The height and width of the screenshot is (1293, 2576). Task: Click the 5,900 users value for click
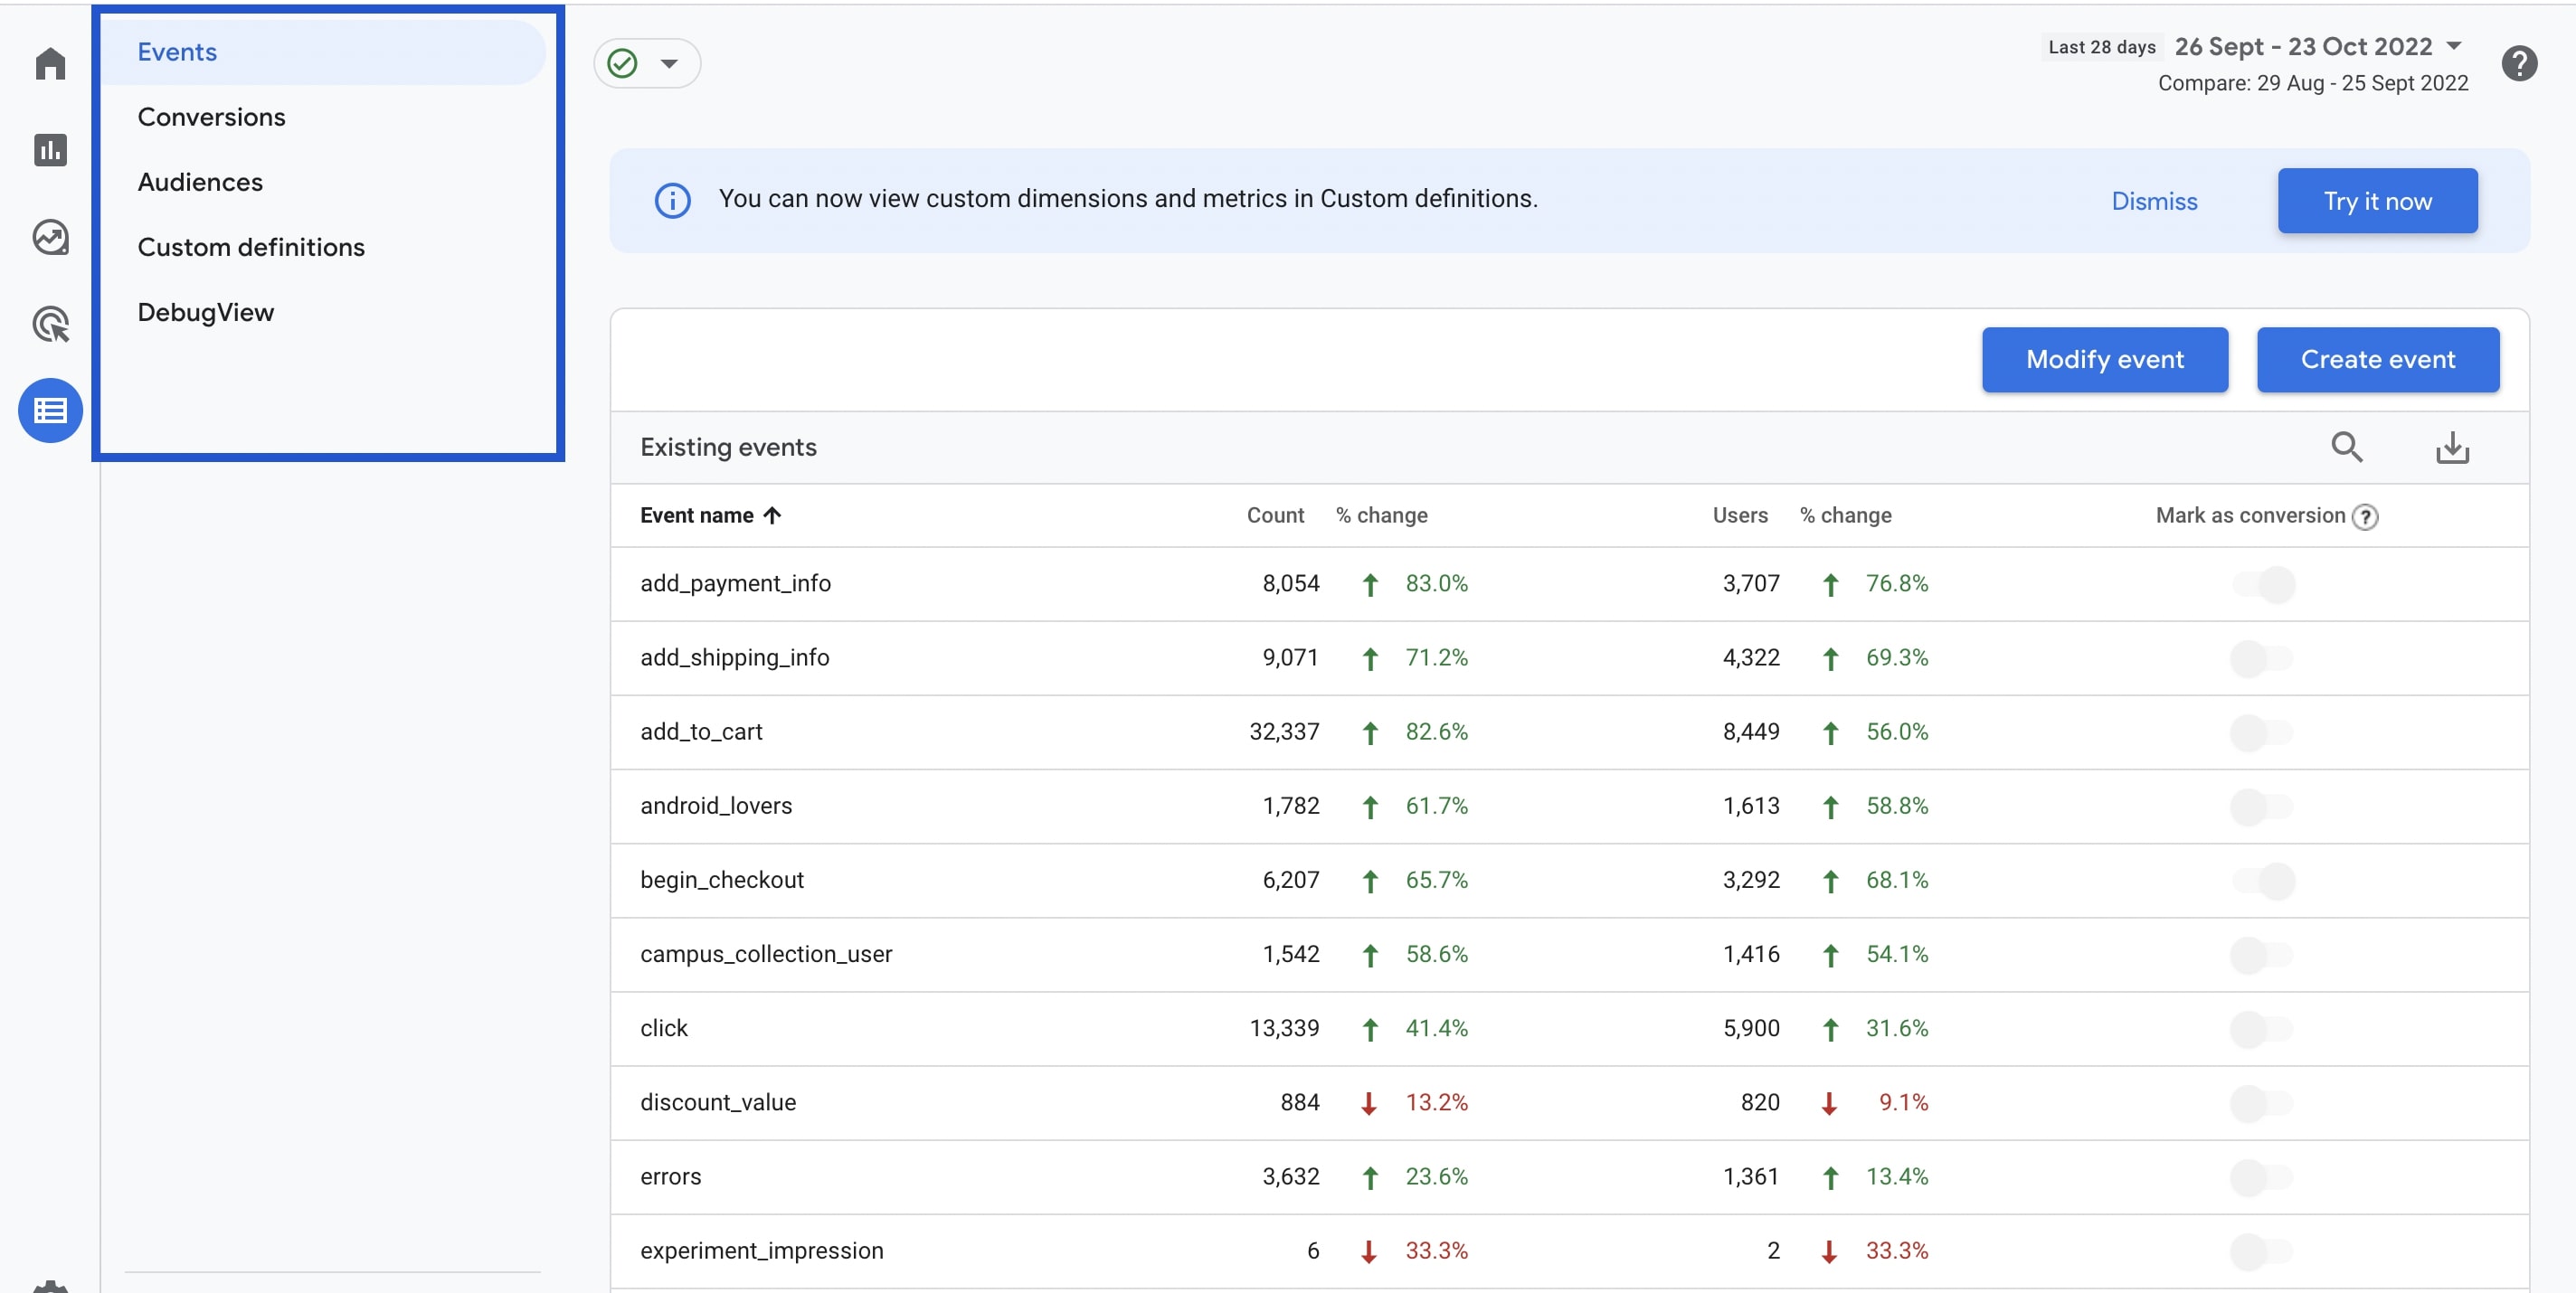tap(1750, 1029)
